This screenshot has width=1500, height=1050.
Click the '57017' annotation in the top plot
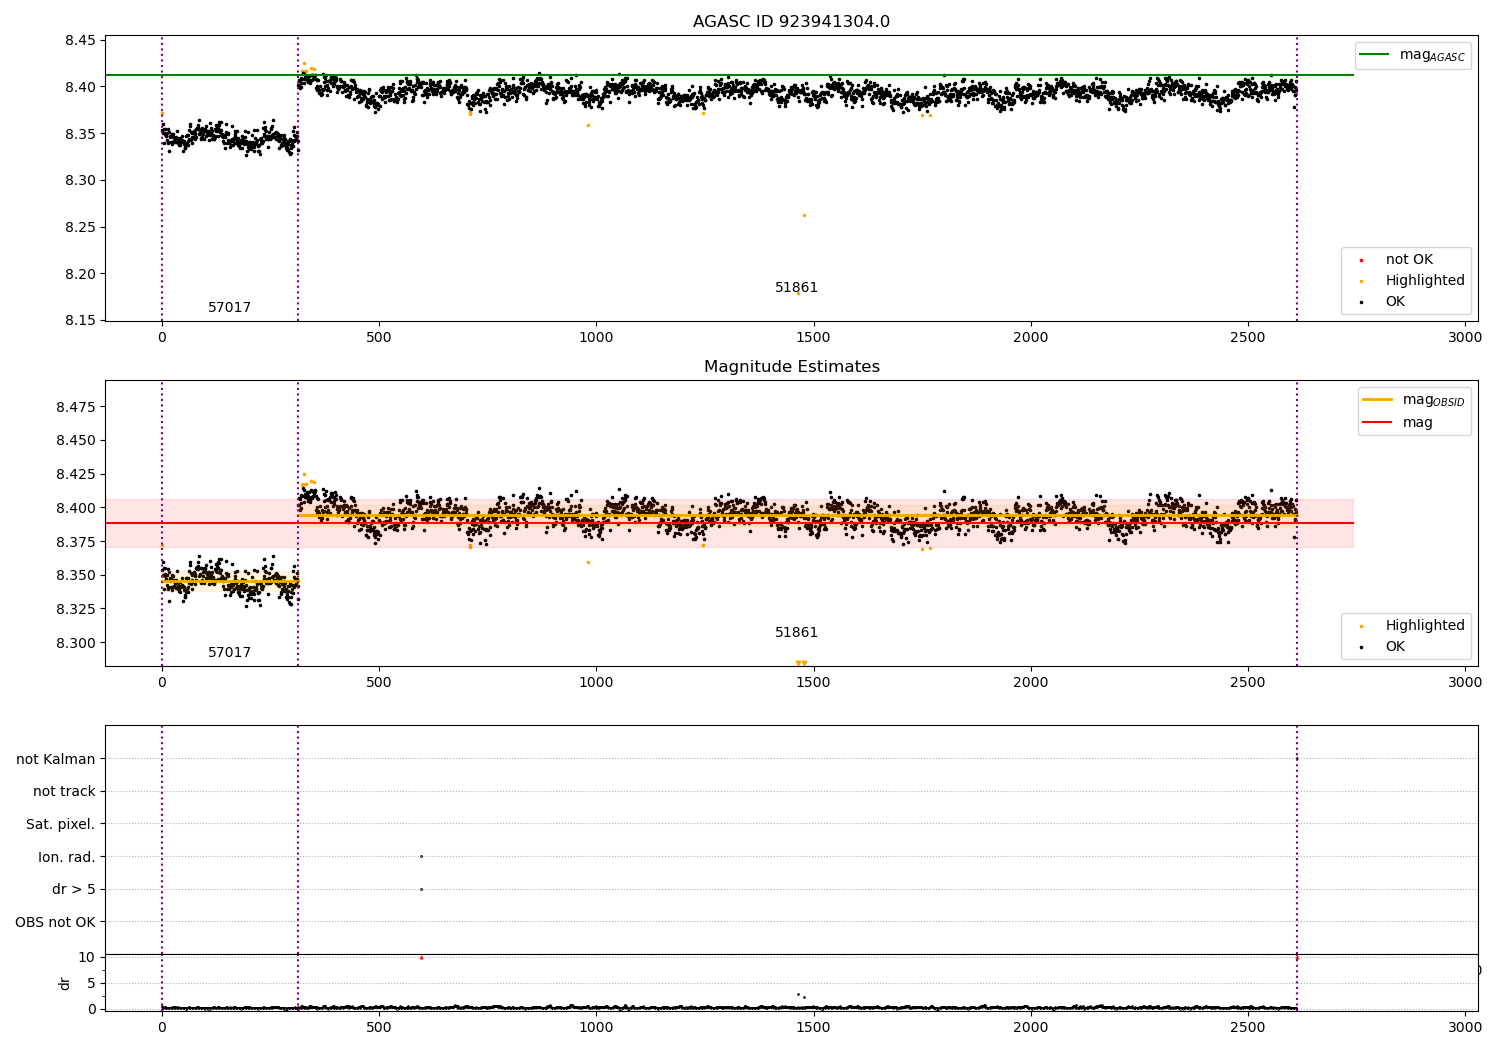[x=229, y=308]
